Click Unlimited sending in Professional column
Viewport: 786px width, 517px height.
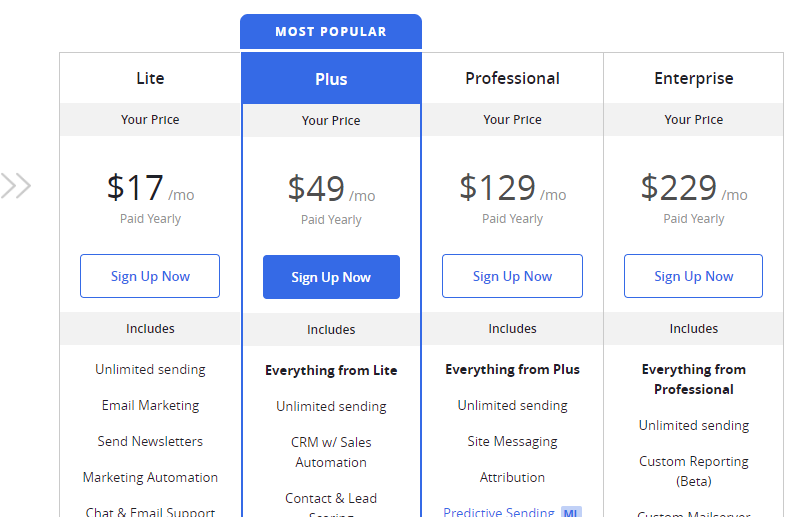point(512,405)
